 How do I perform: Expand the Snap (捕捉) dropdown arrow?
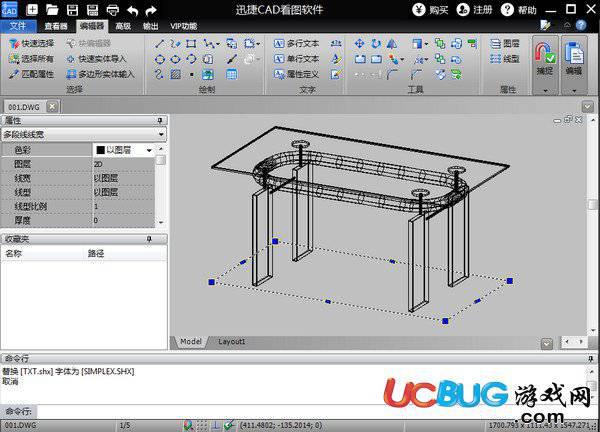click(x=545, y=91)
